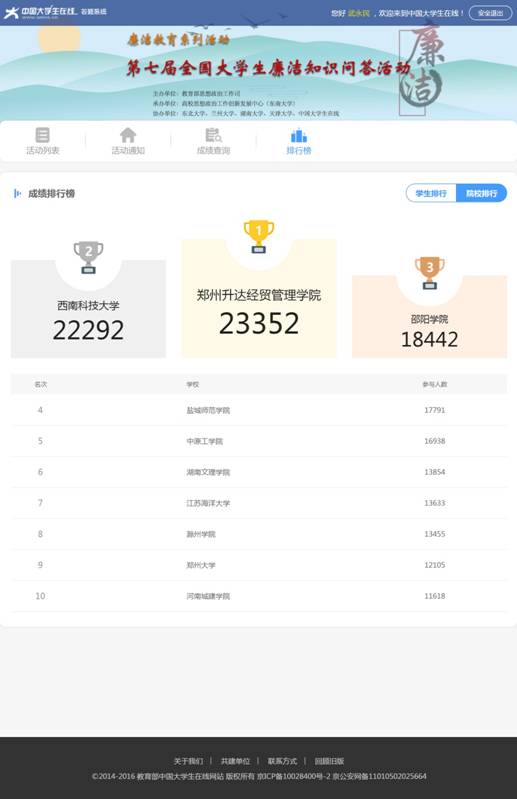The image size is (517, 799).
Task: Open the 回顾旧版 footer link
Action: [x=329, y=761]
